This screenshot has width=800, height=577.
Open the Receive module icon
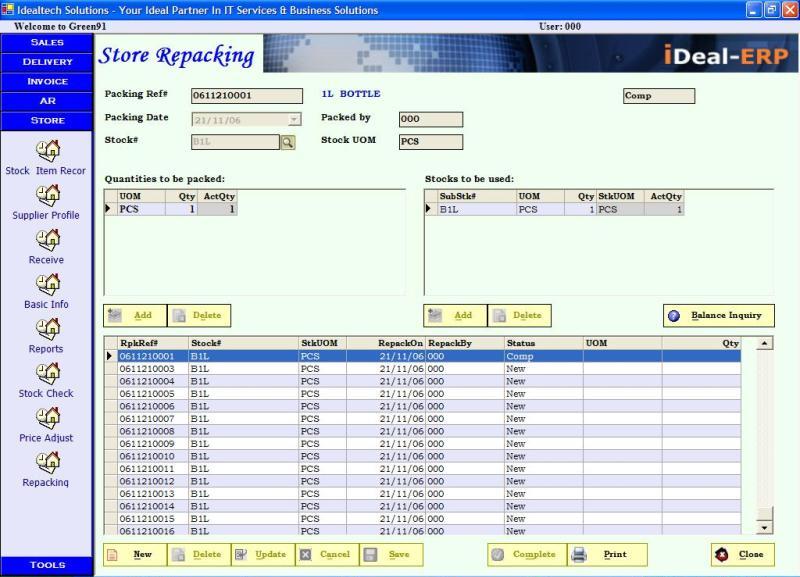click(46, 241)
